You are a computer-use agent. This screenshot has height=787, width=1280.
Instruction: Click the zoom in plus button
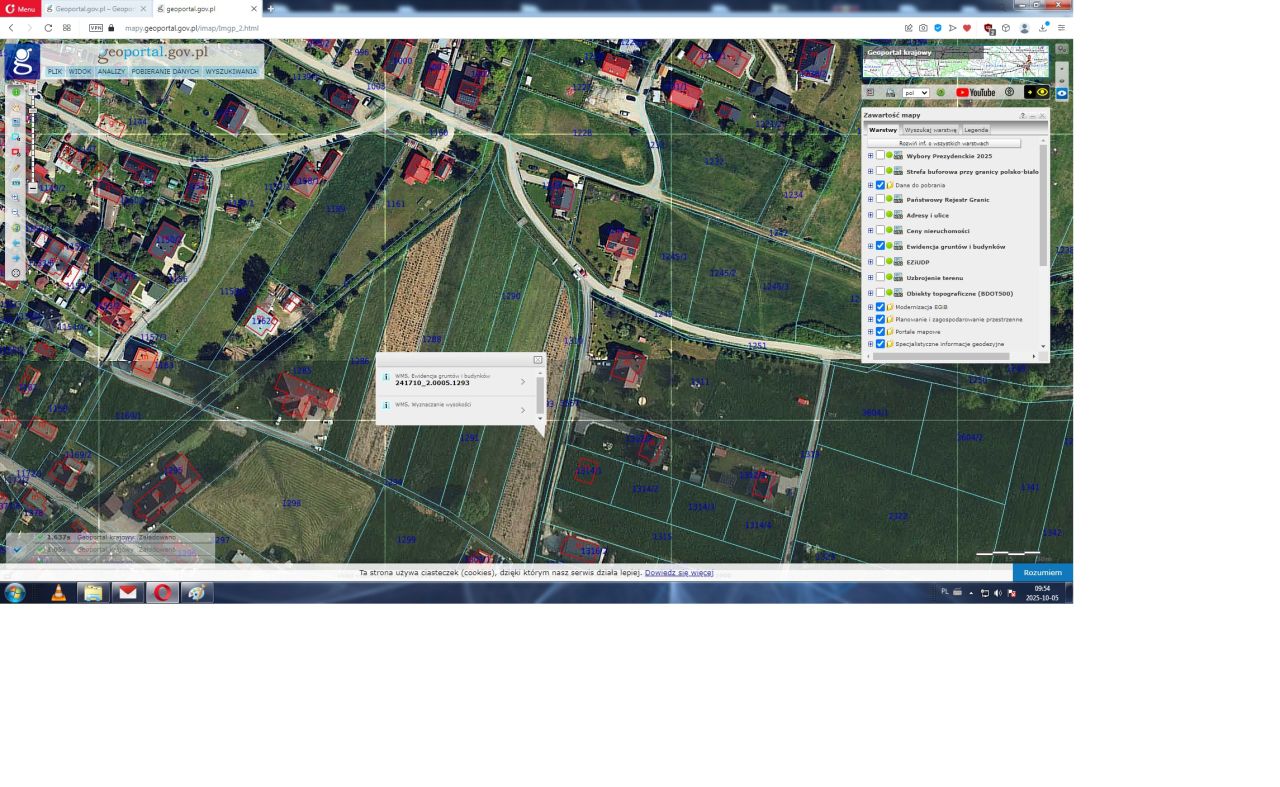coord(32,90)
